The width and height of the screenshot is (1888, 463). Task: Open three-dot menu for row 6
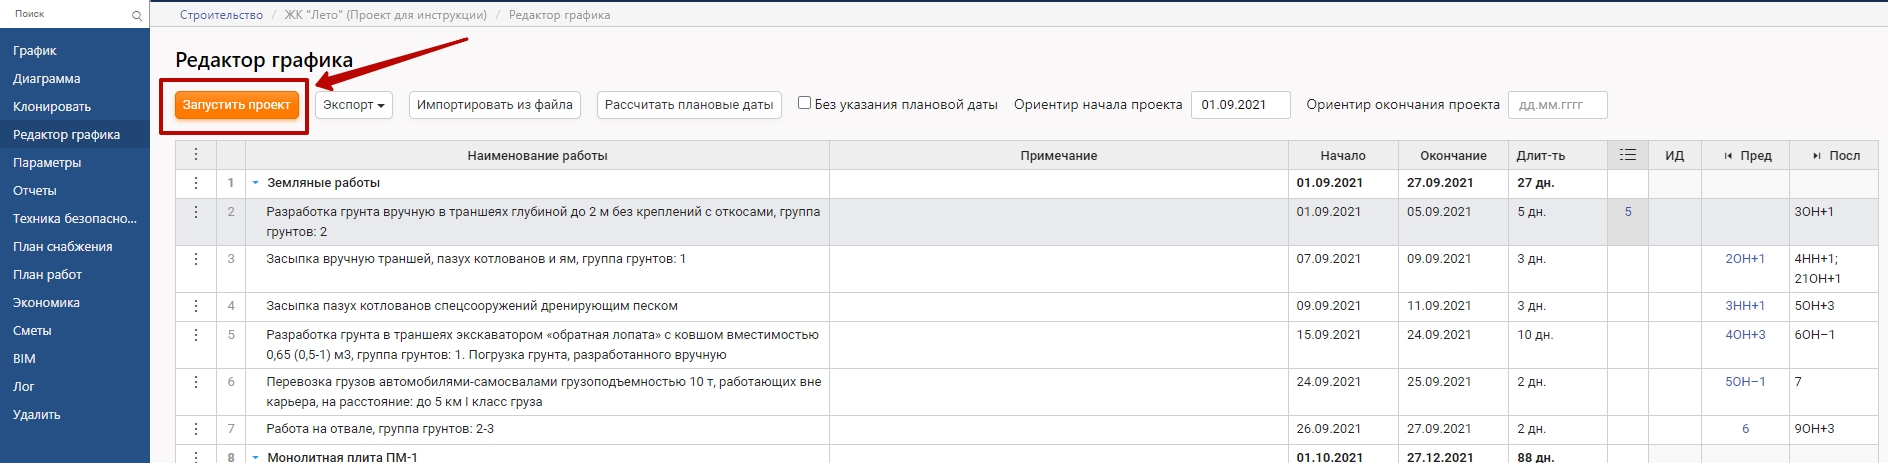pyautogui.click(x=196, y=382)
